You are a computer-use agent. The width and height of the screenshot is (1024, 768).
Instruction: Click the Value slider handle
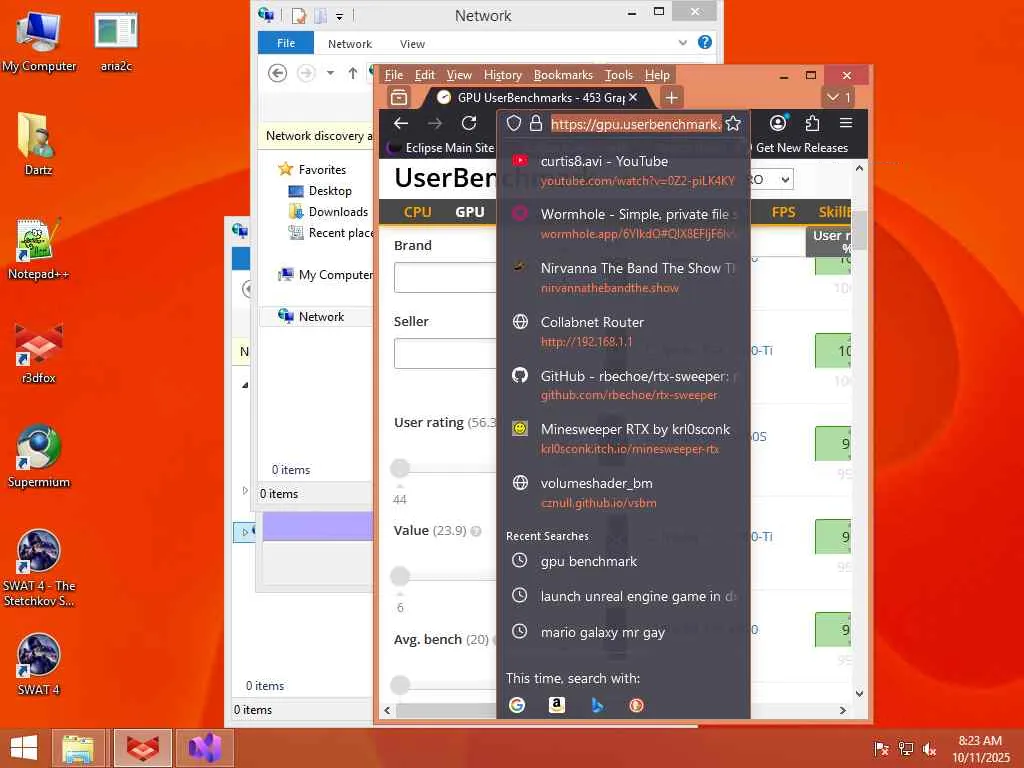point(400,576)
